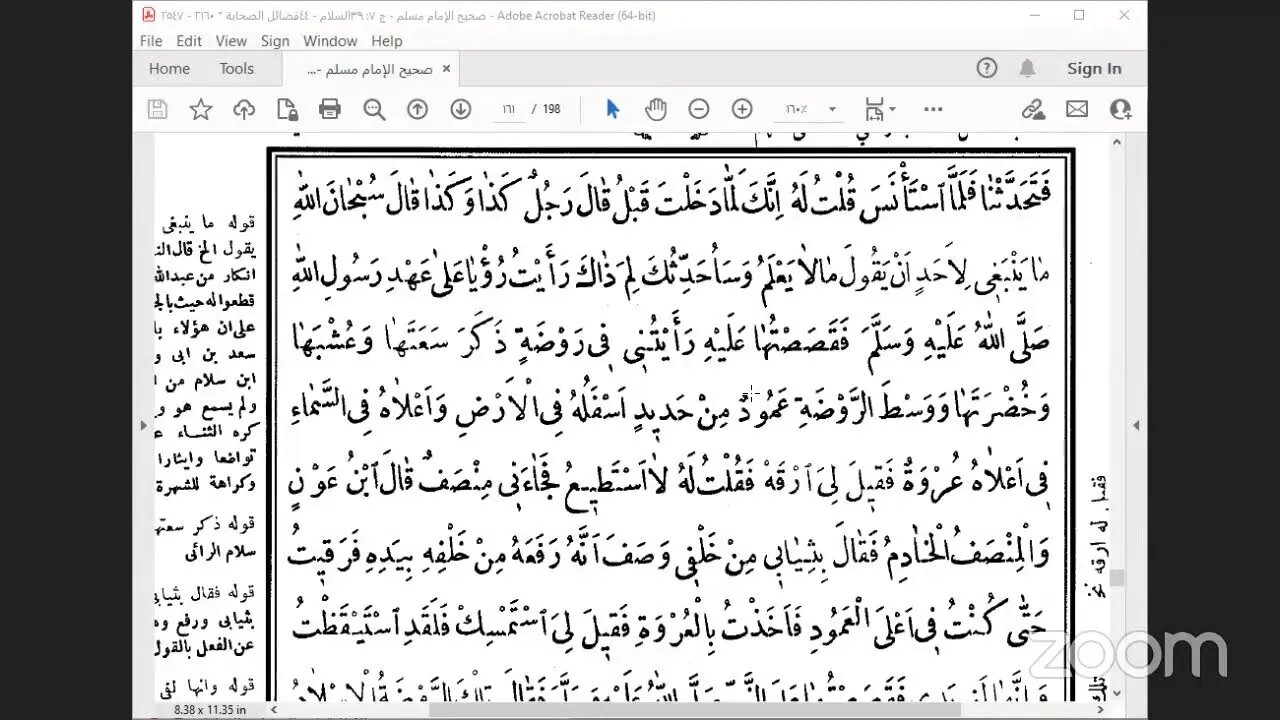The image size is (1280, 720).
Task: Bookmark the file with the star icon
Action: click(x=201, y=109)
